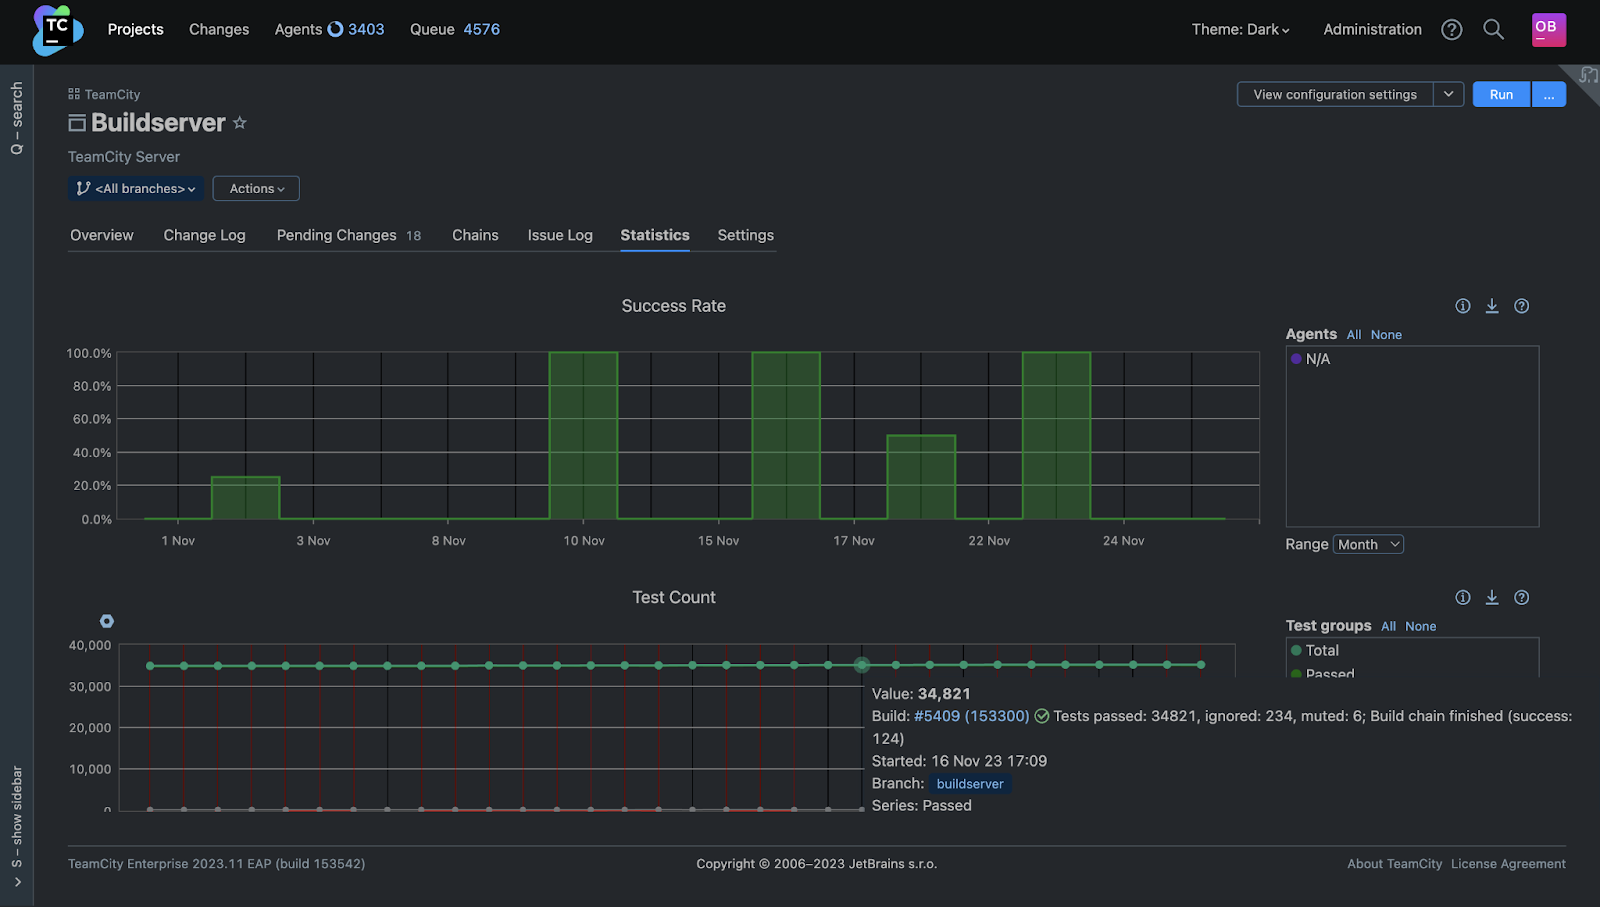Go to the Agents page
The width and height of the screenshot is (1600, 907).
point(298,30)
